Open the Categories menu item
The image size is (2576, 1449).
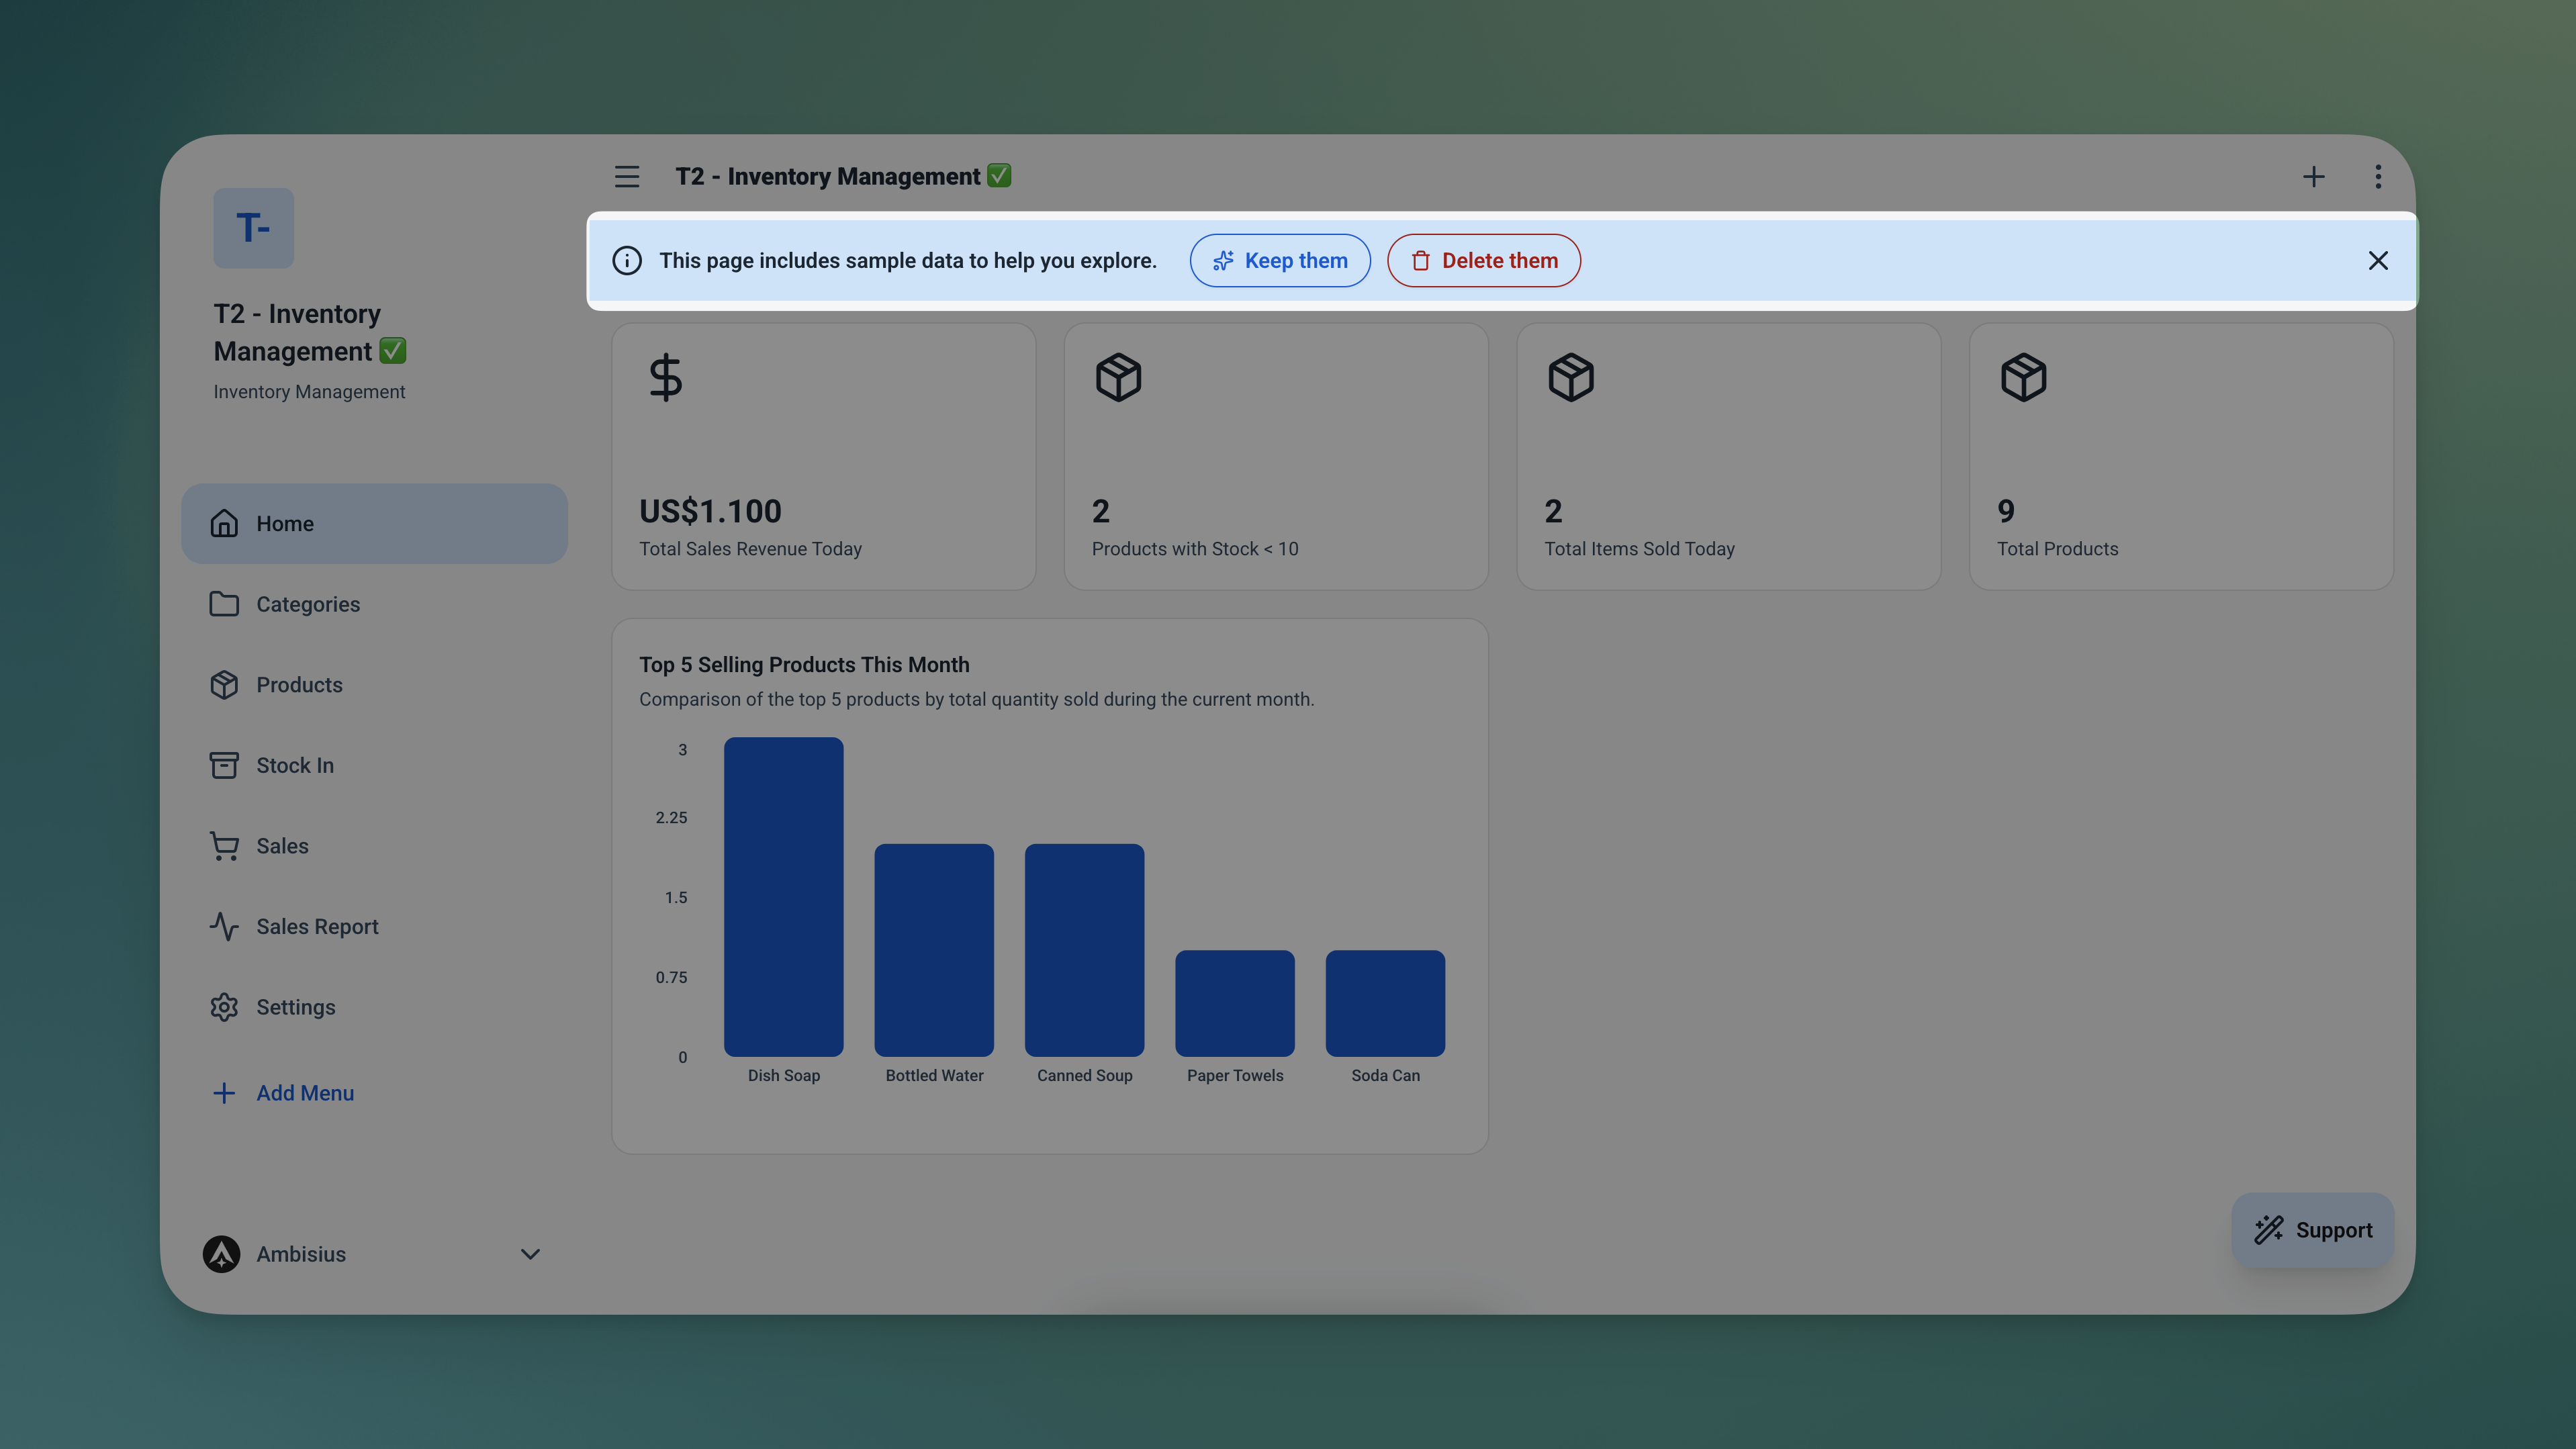point(308,604)
